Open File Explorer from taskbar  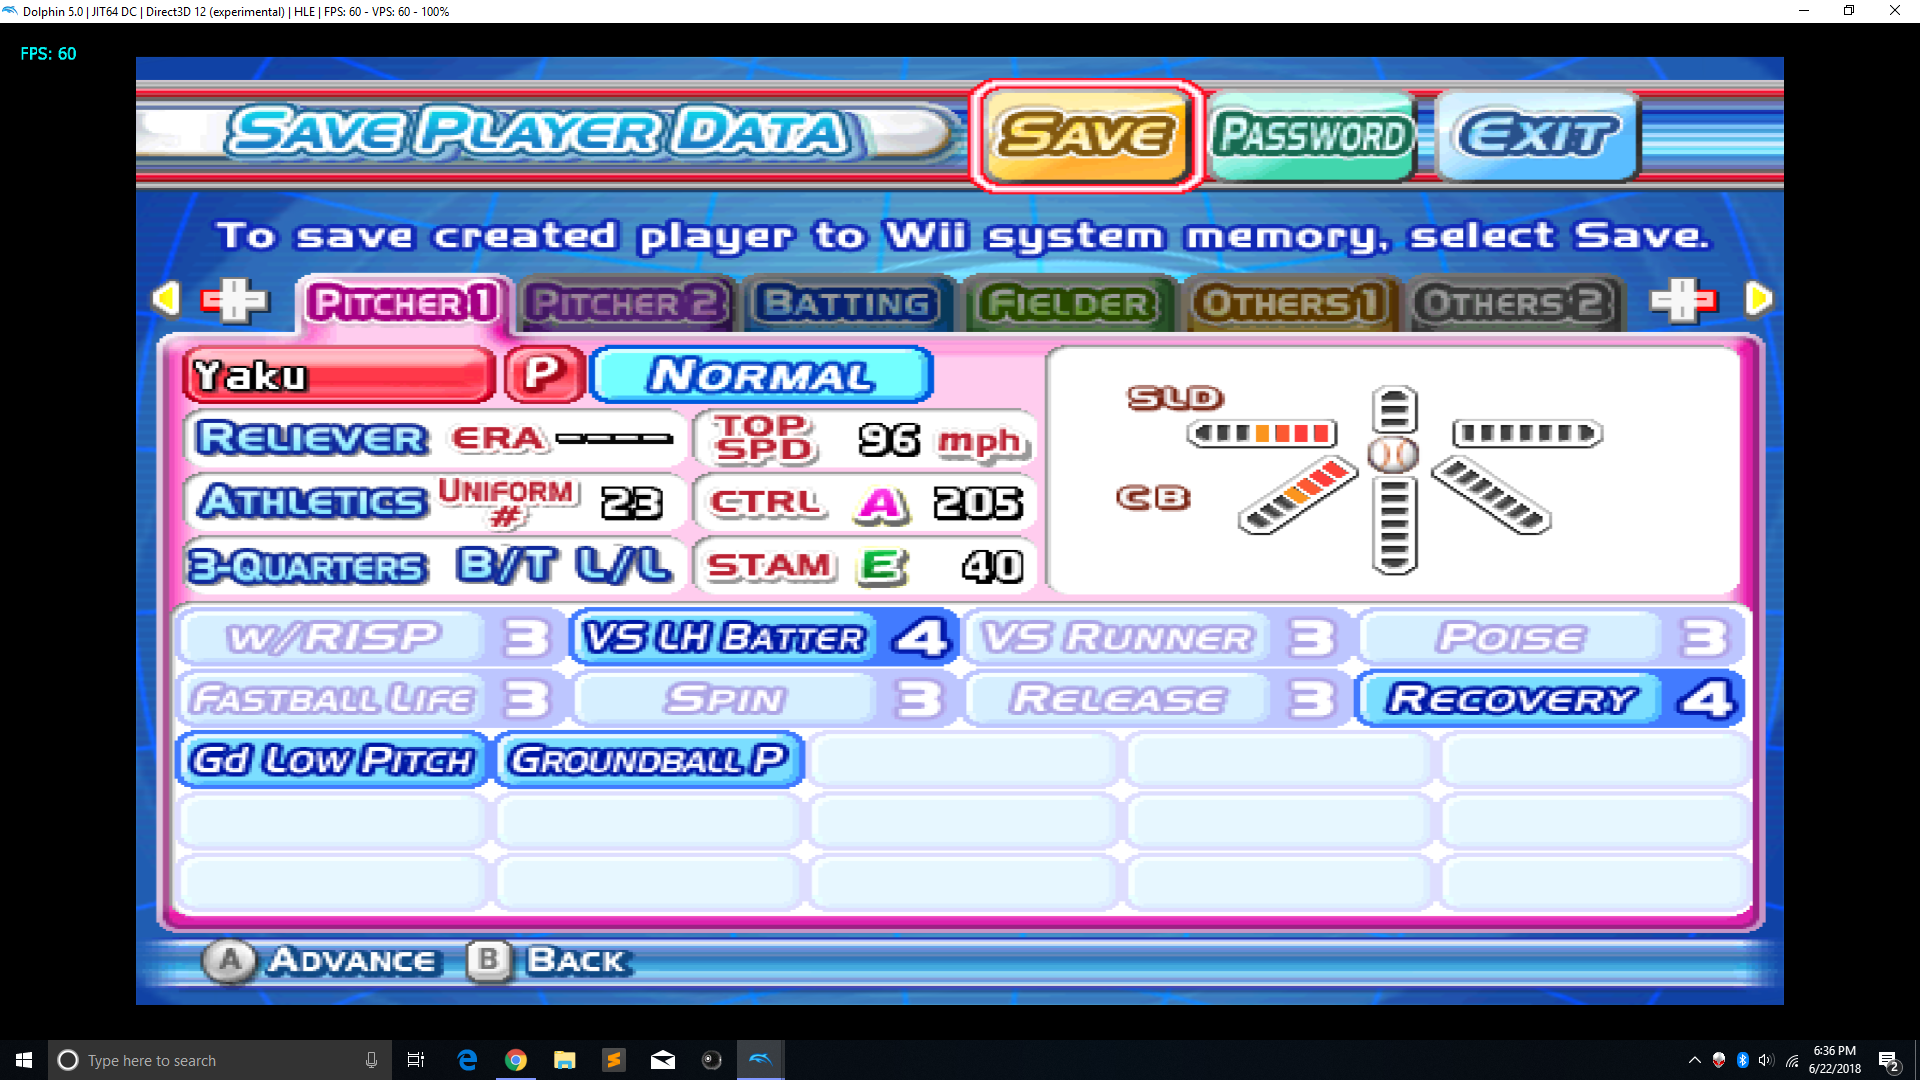click(x=565, y=1060)
